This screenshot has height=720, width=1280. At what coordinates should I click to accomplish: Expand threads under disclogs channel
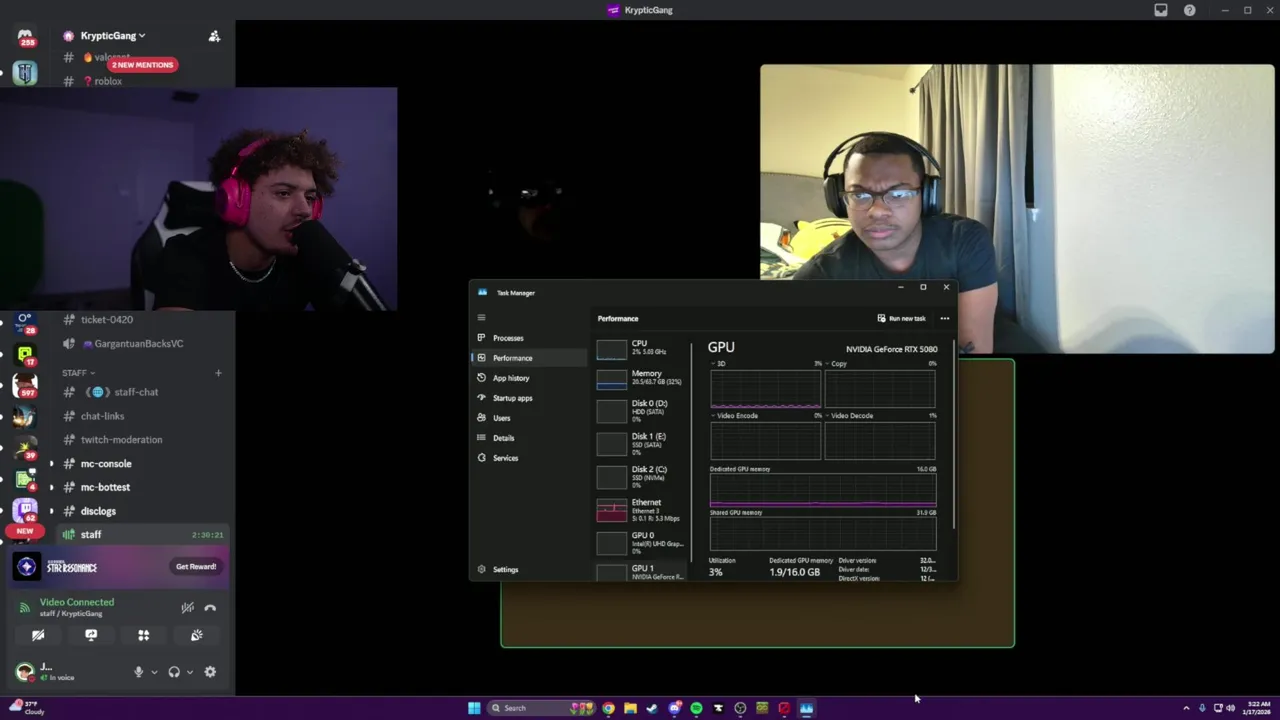coord(52,511)
